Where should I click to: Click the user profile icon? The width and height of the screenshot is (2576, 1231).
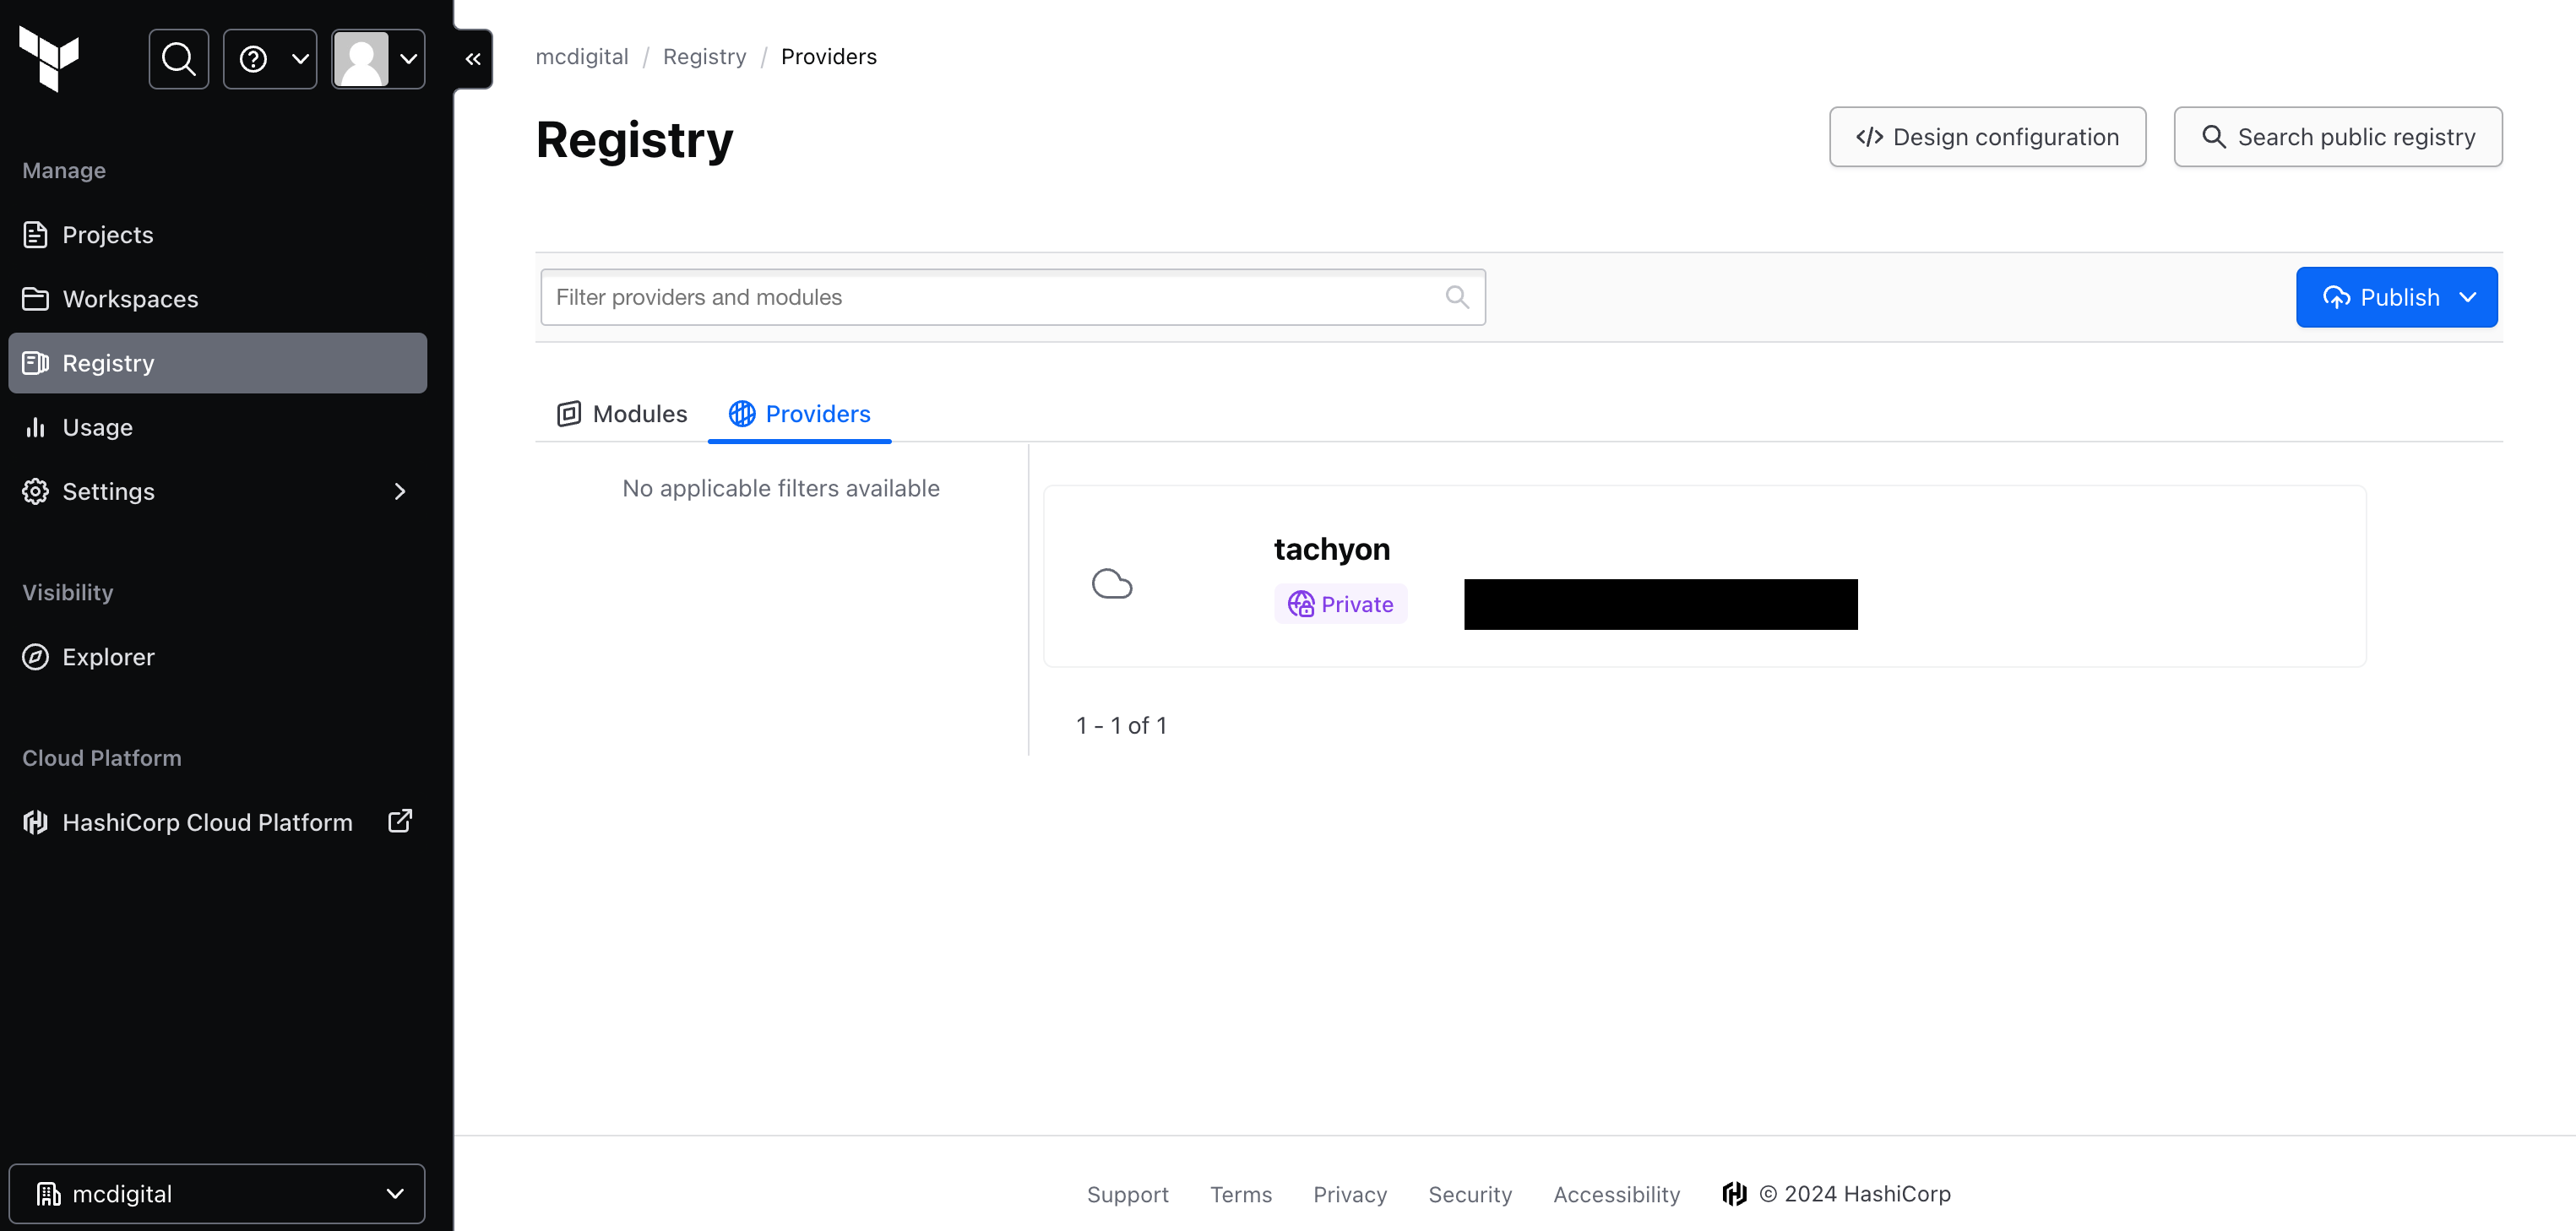[x=360, y=56]
